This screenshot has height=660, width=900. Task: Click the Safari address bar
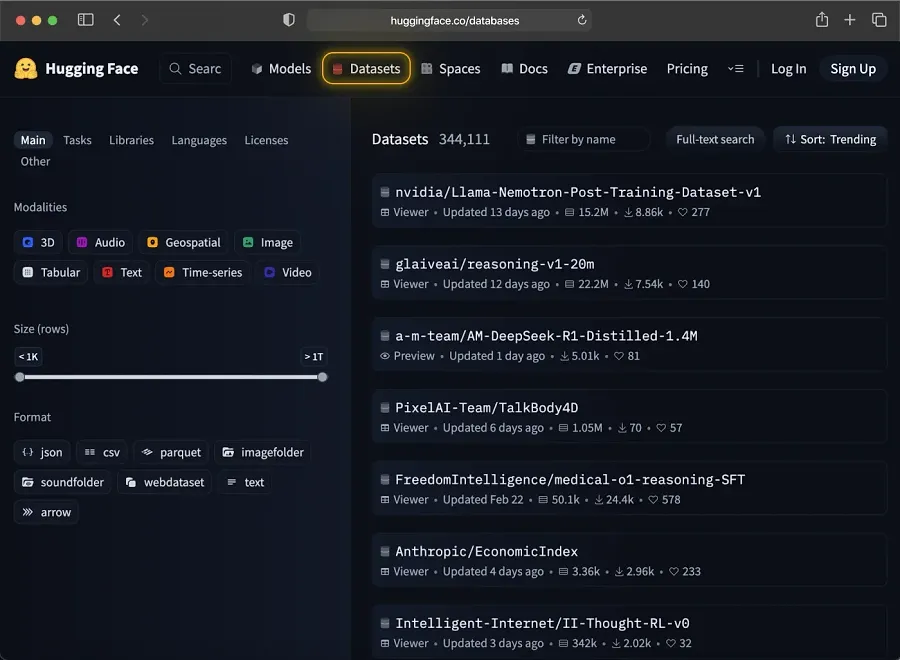(449, 20)
